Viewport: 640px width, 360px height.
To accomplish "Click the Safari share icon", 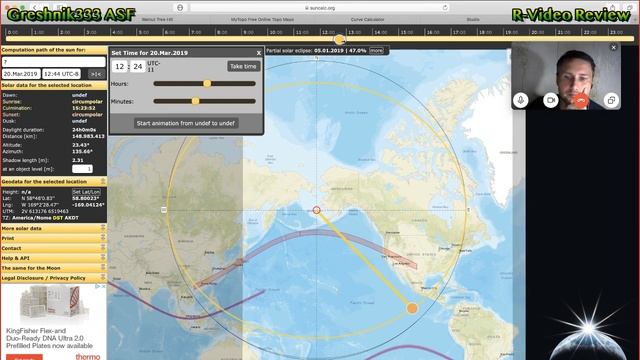I will pos(613,8).
